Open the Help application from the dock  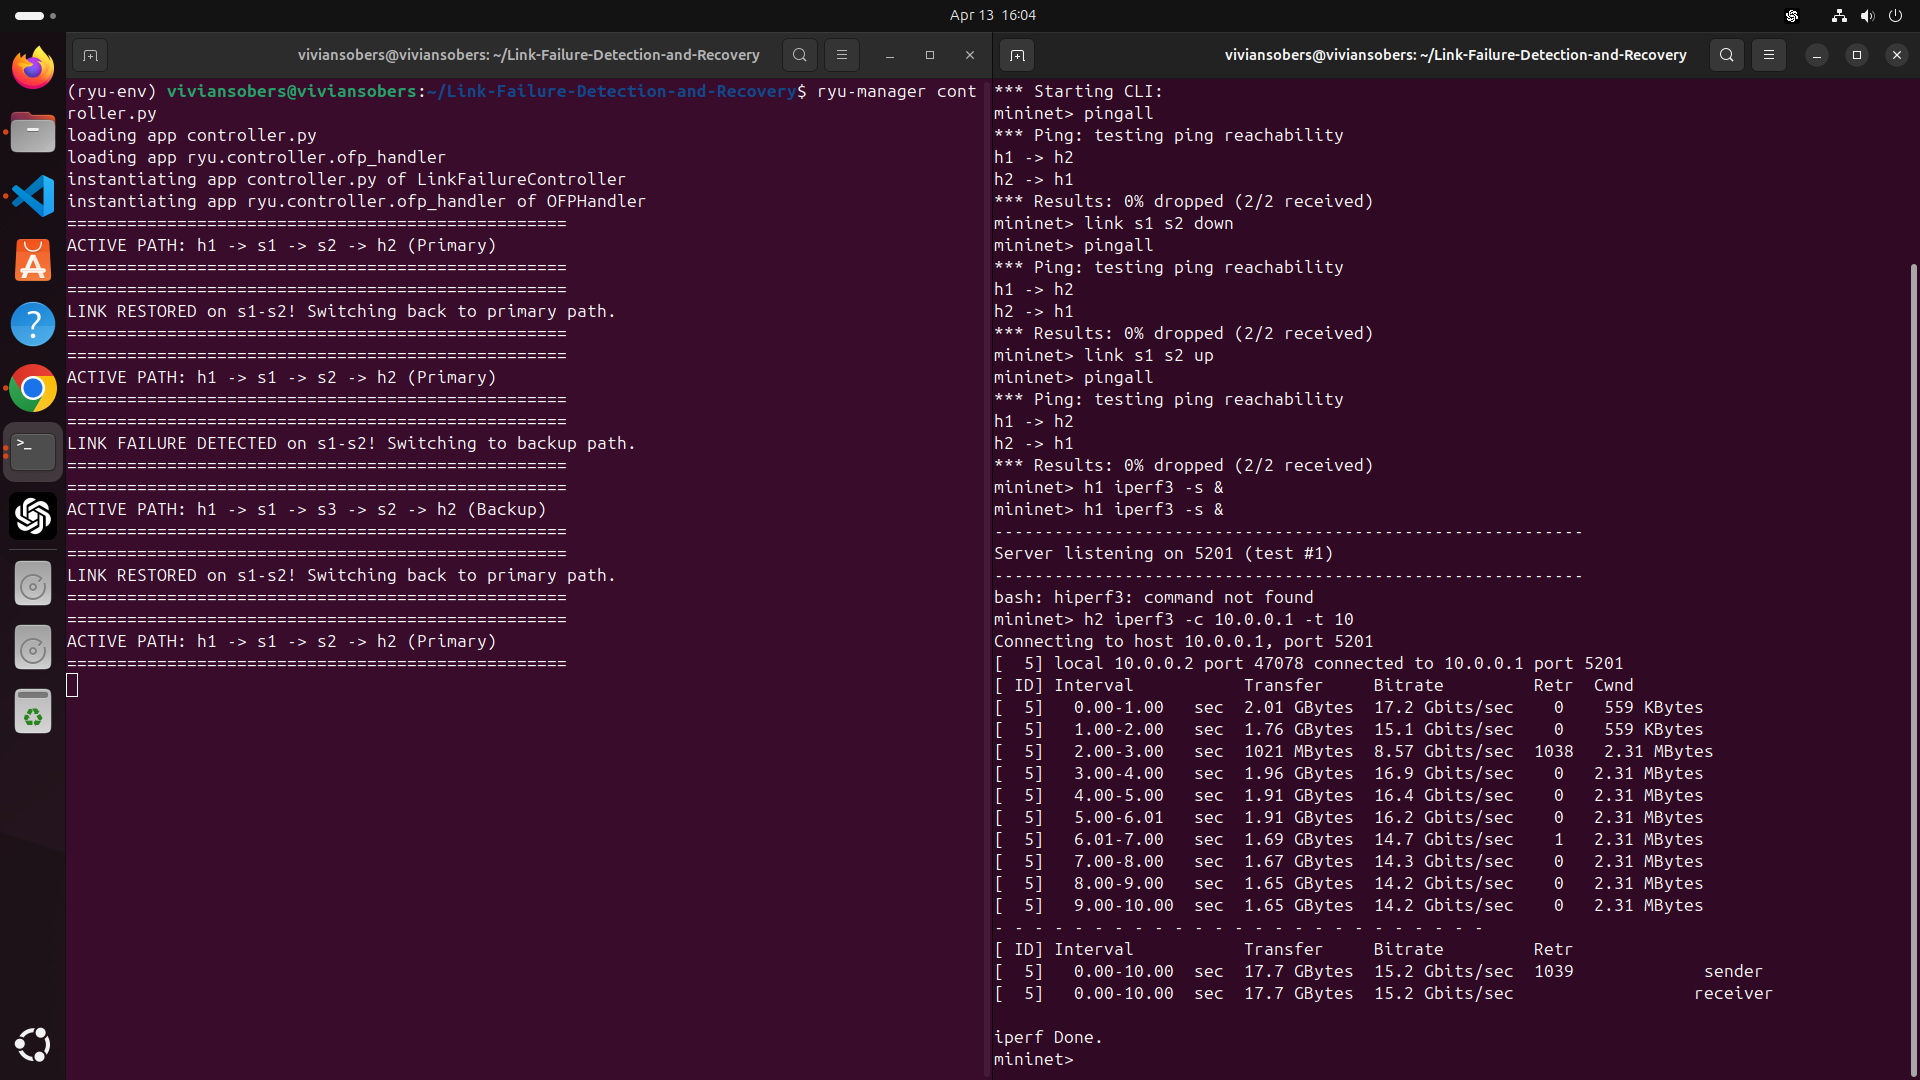pyautogui.click(x=33, y=324)
